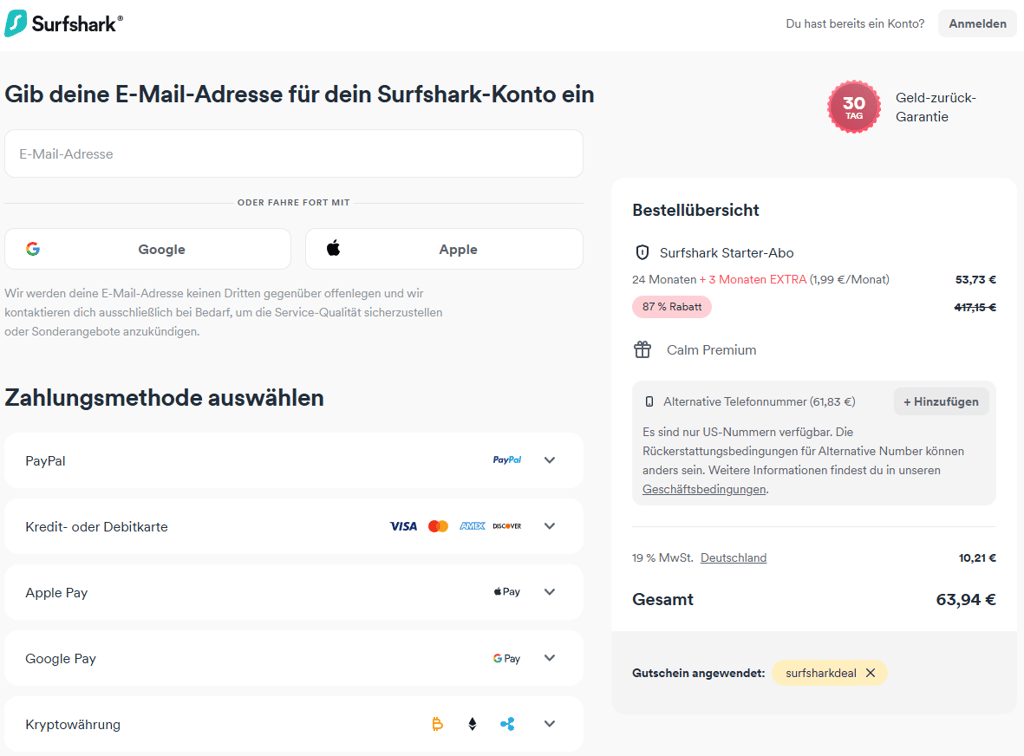Image resolution: width=1024 pixels, height=756 pixels.
Task: Expand the Kryptowährung chevron
Action: coord(550,724)
